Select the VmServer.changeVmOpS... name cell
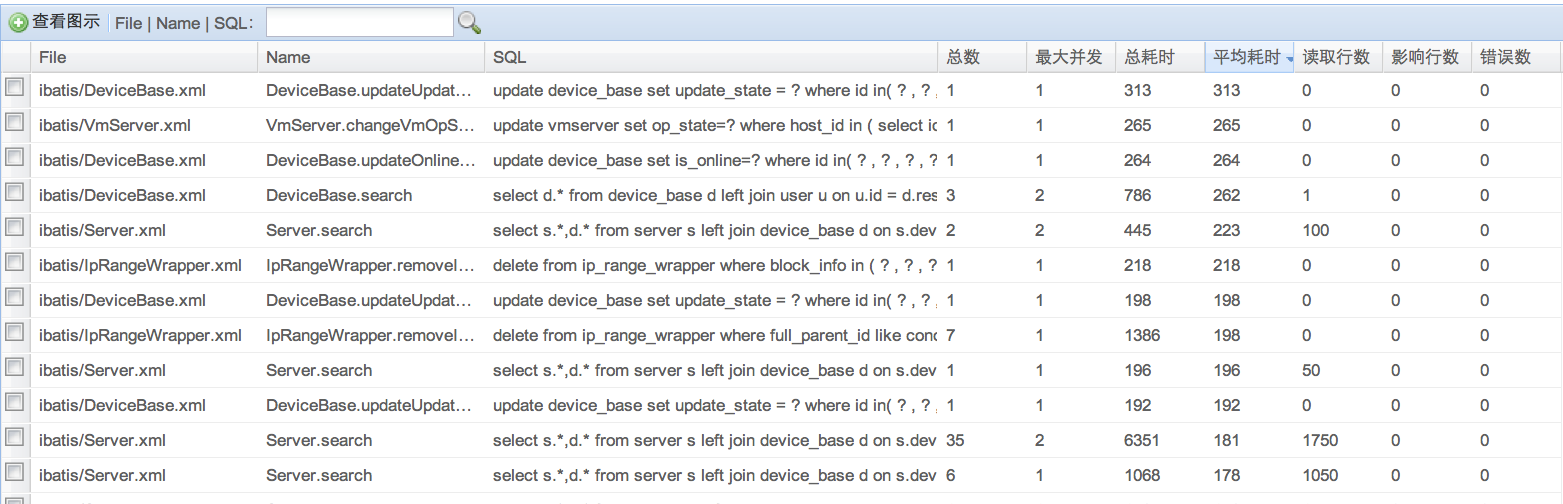1563x504 pixels. pyautogui.click(x=369, y=125)
